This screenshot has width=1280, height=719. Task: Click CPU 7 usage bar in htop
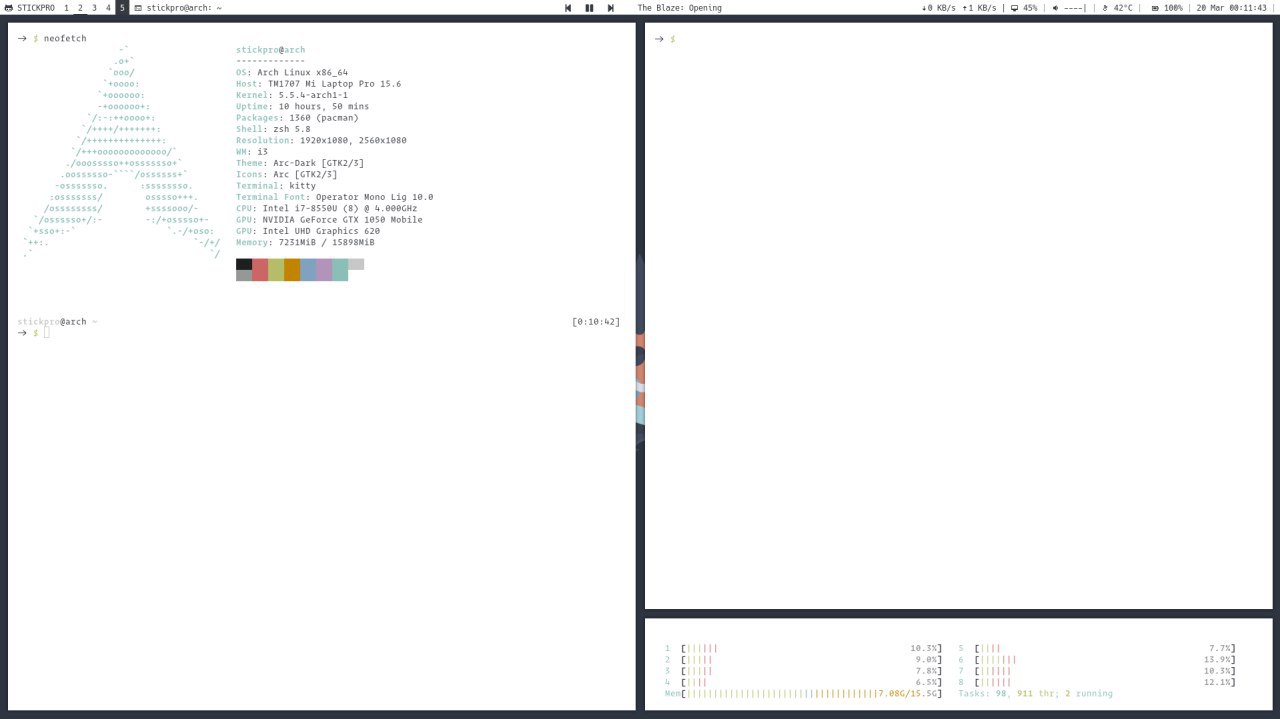[1105, 671]
